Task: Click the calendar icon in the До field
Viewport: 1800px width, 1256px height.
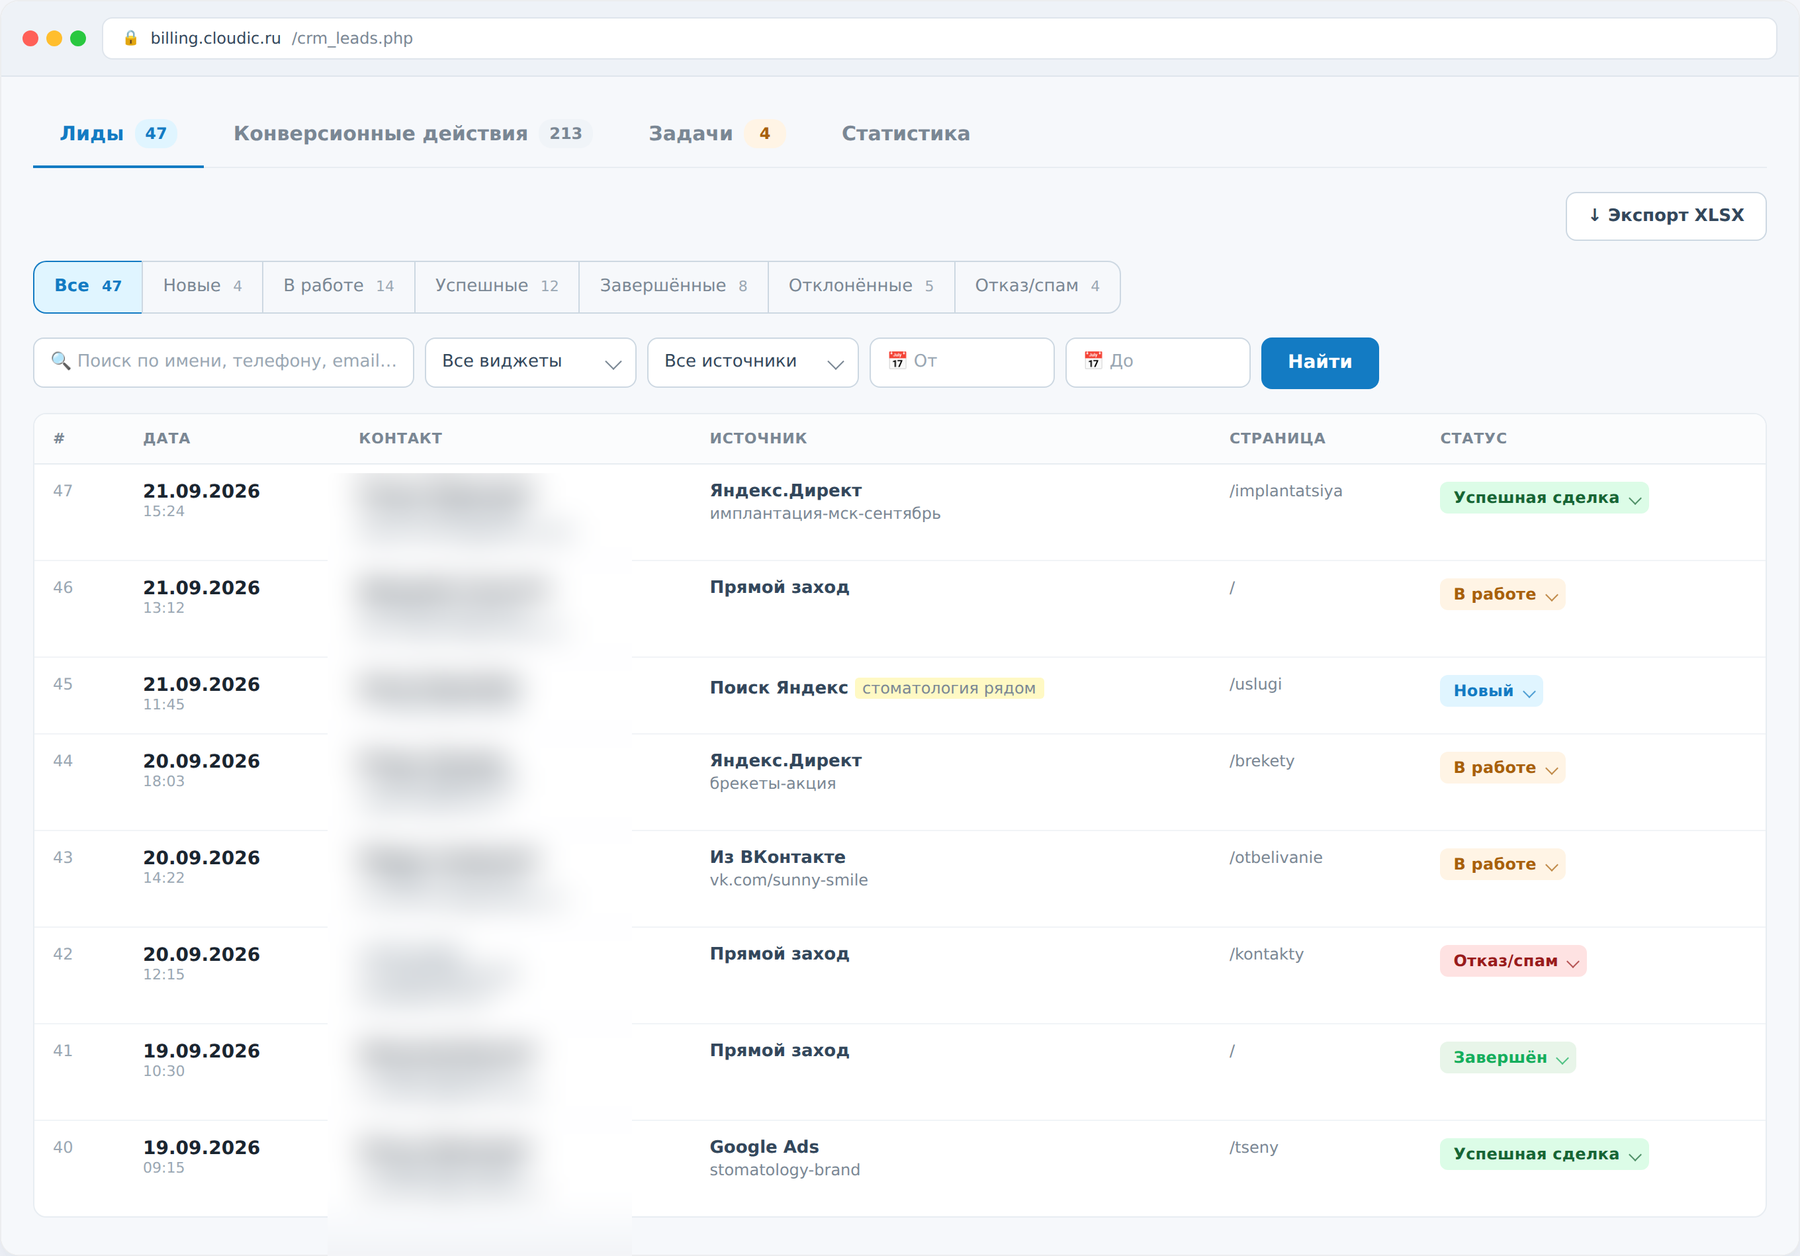Action: point(1093,361)
